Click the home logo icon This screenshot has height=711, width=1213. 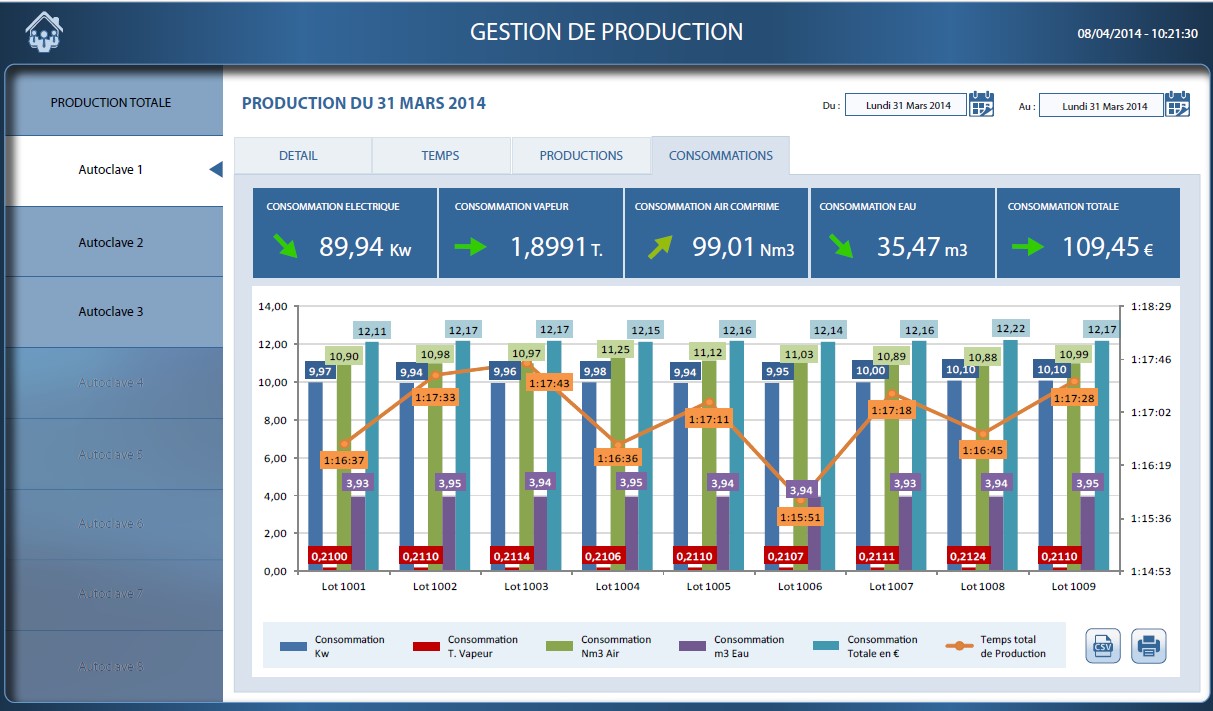pyautogui.click(x=44, y=31)
